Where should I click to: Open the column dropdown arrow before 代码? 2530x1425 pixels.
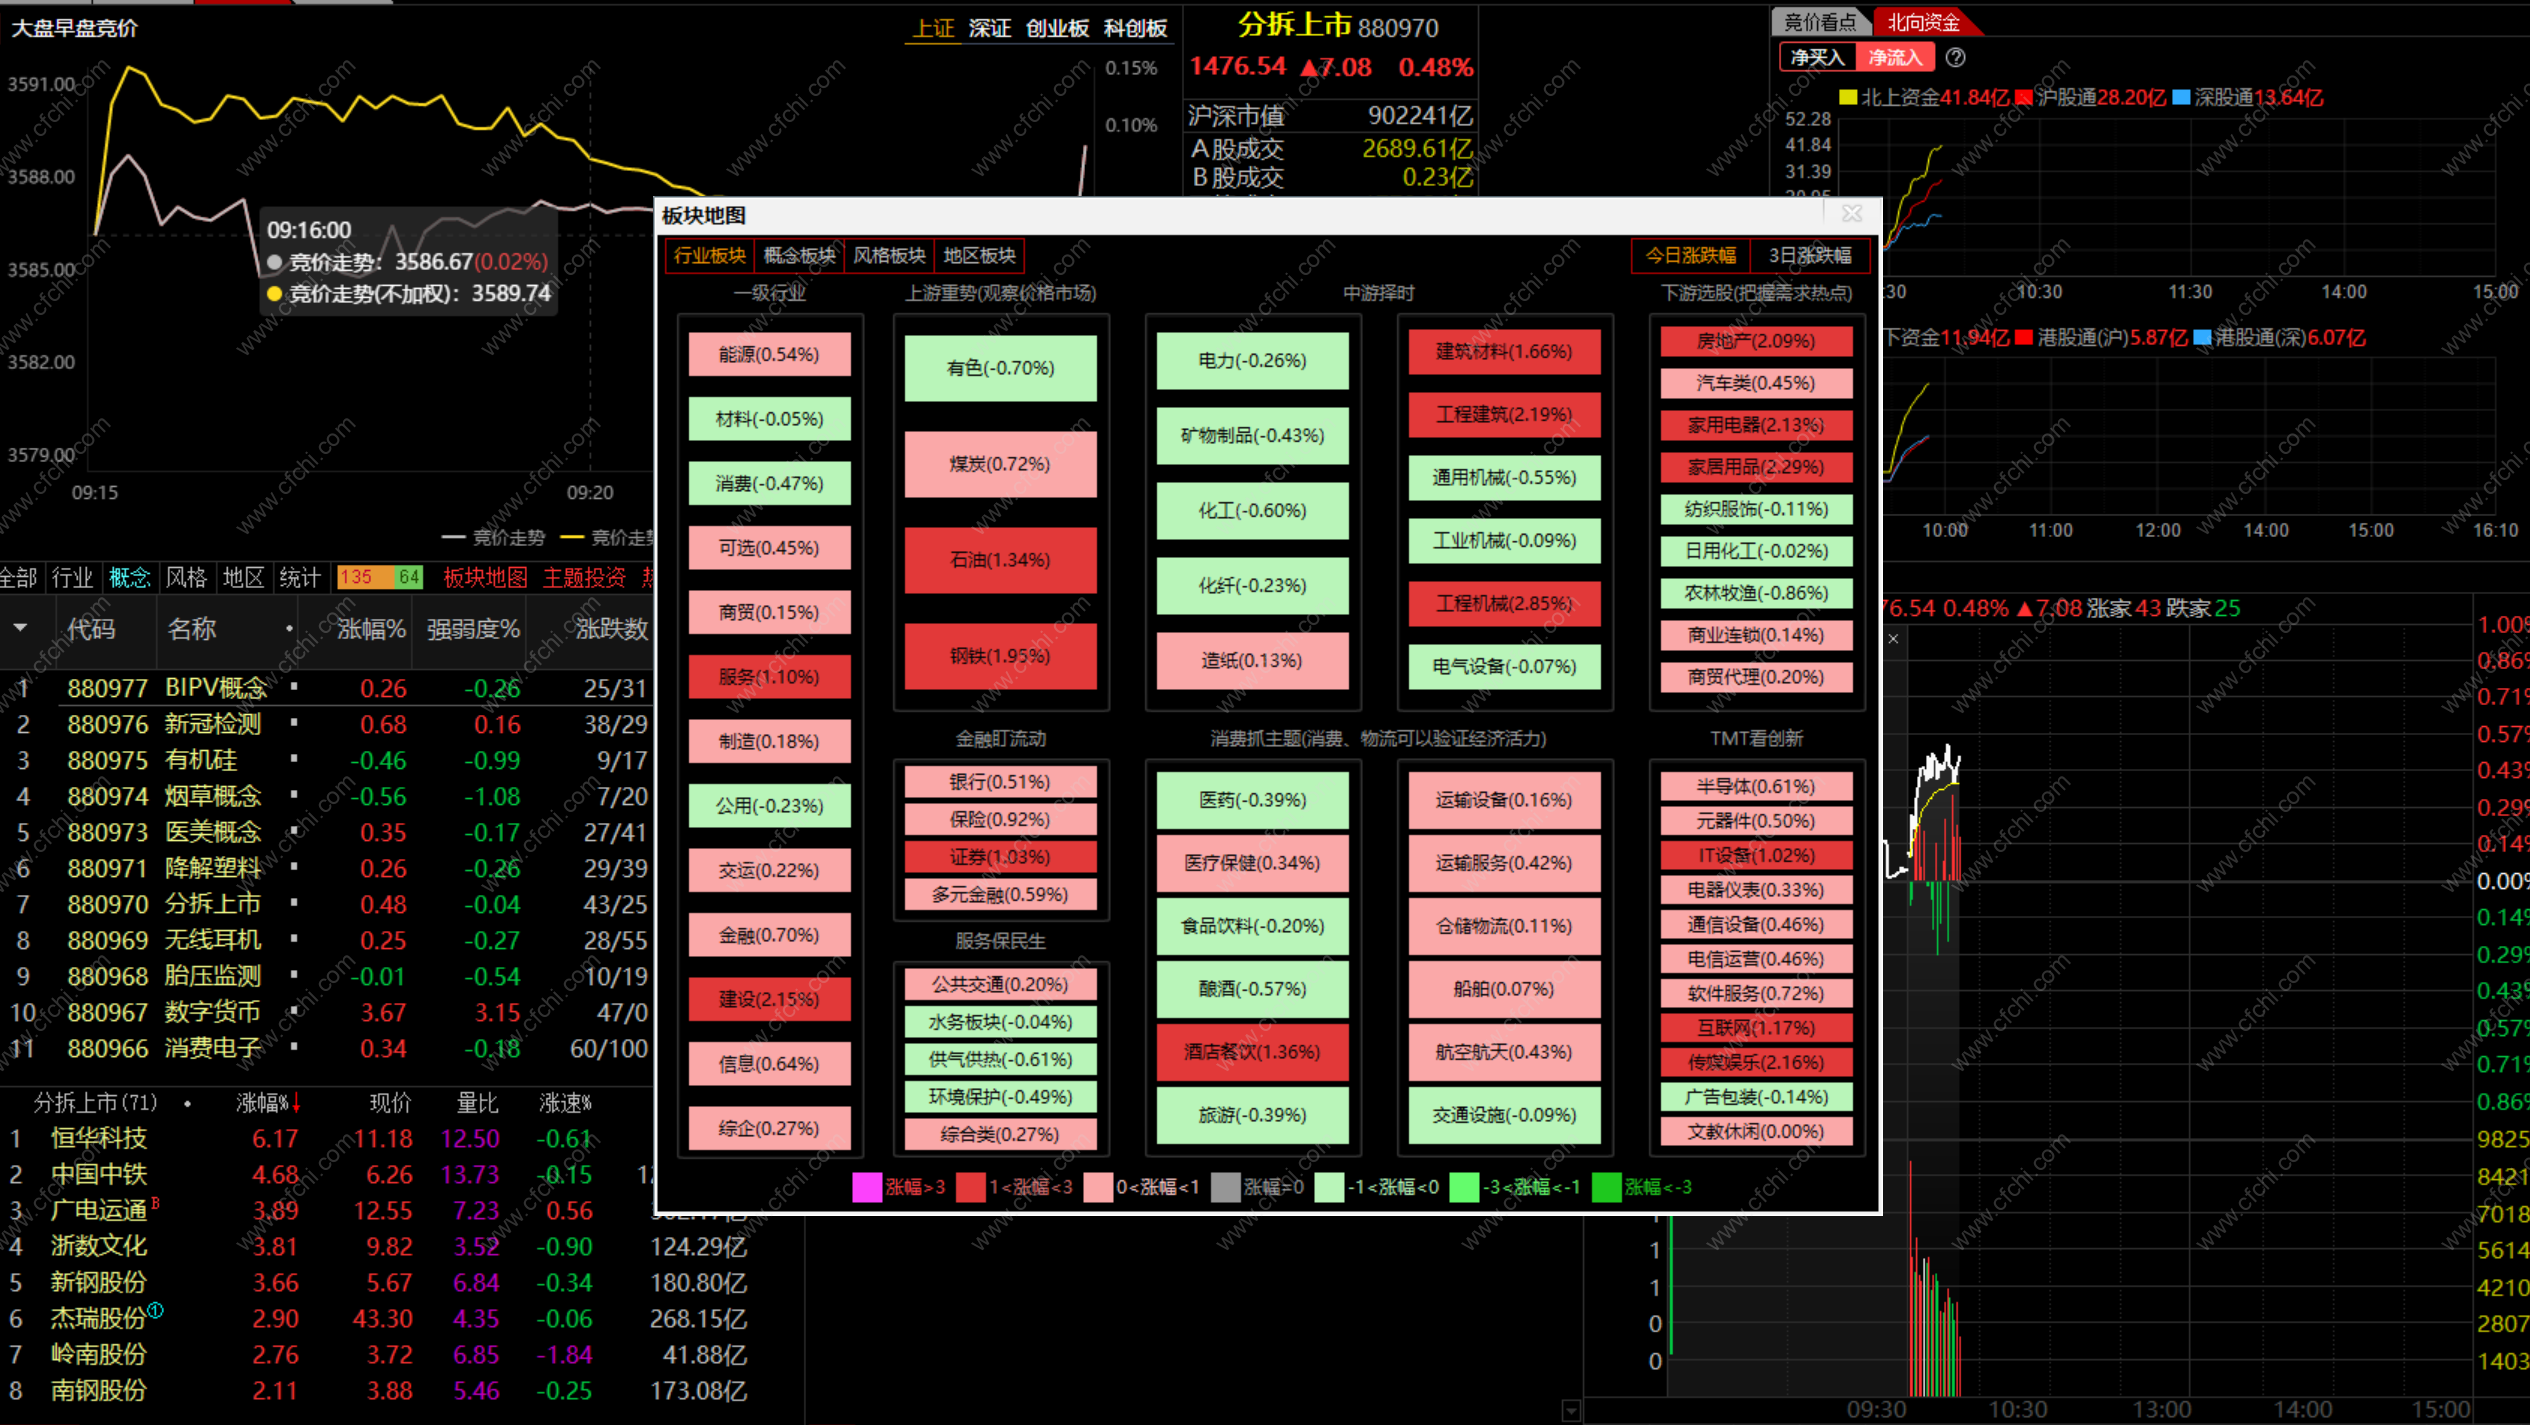tap(20, 628)
